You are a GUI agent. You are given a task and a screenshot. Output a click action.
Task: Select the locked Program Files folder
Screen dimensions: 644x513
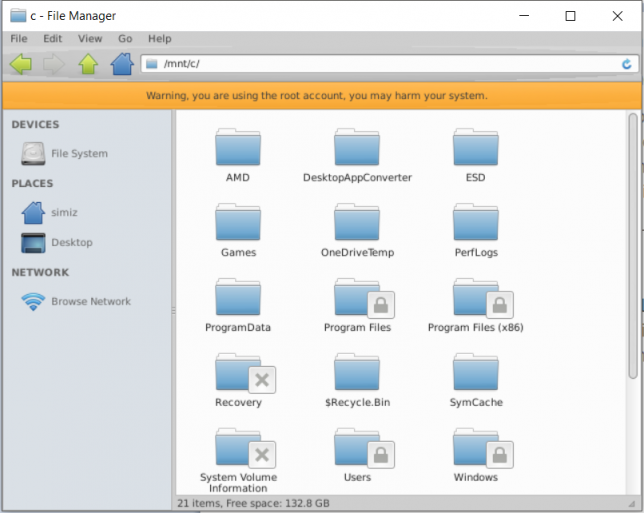tap(358, 298)
